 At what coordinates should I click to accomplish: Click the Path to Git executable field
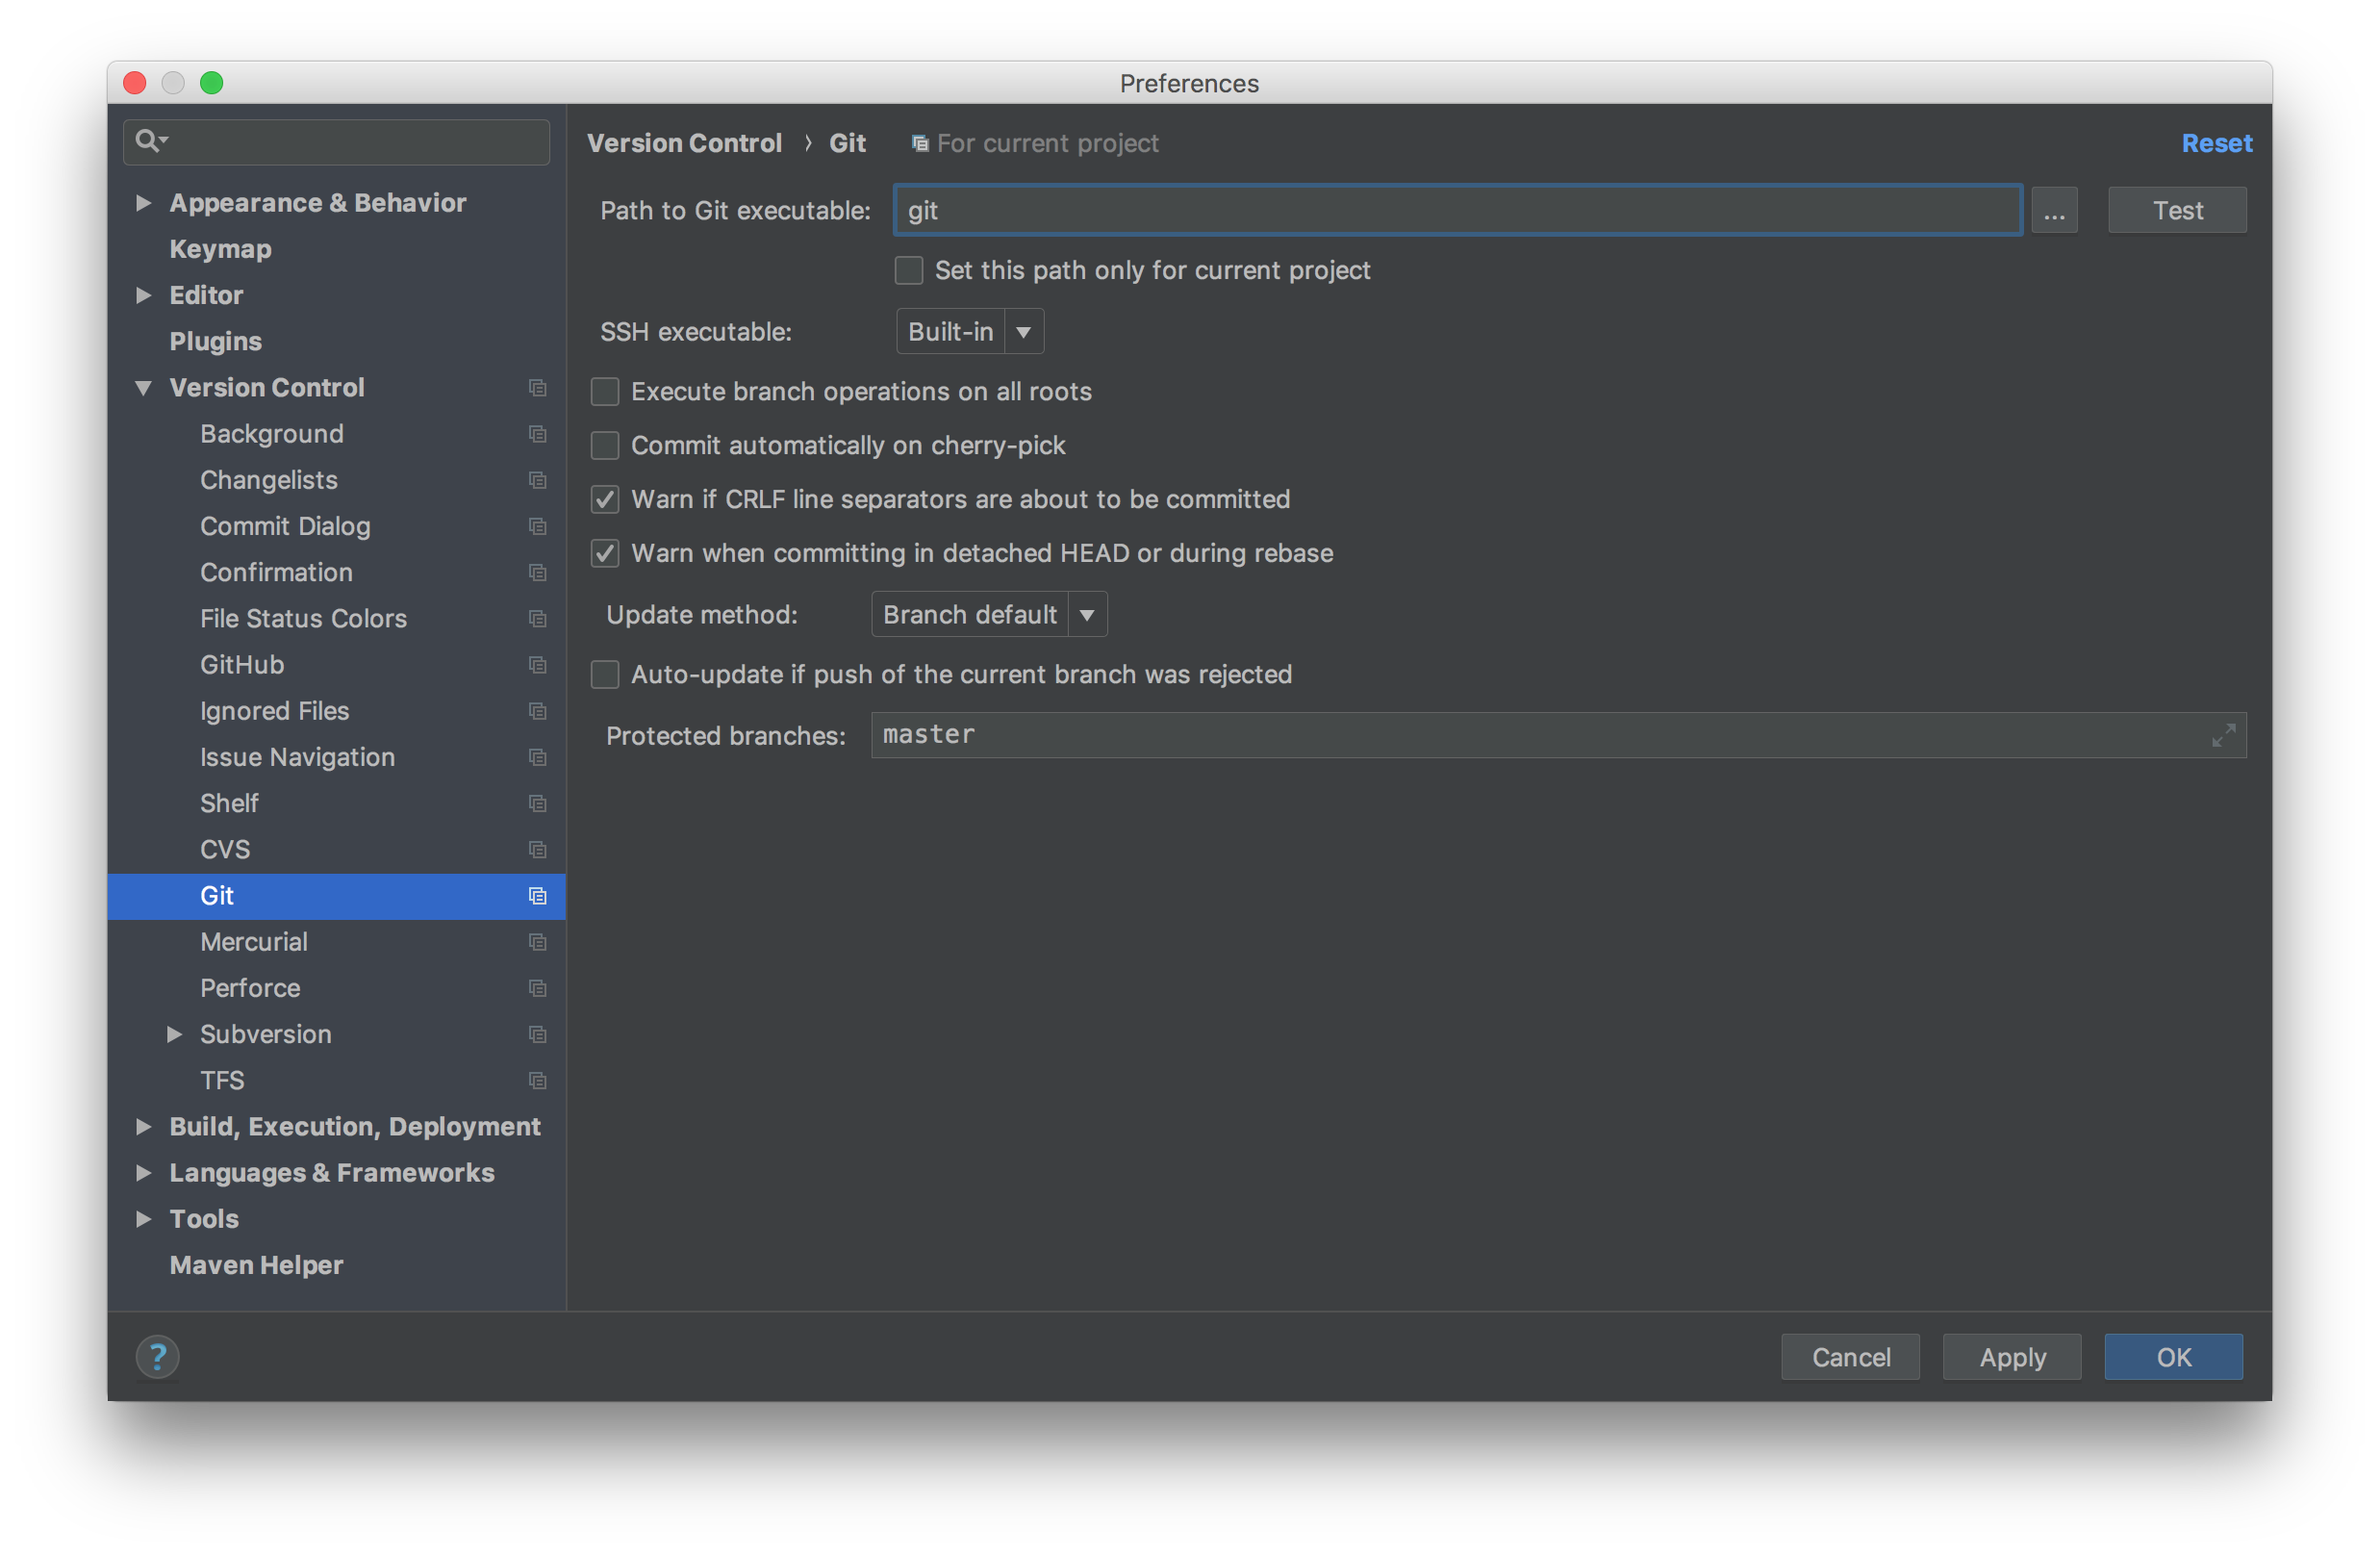tap(1457, 211)
